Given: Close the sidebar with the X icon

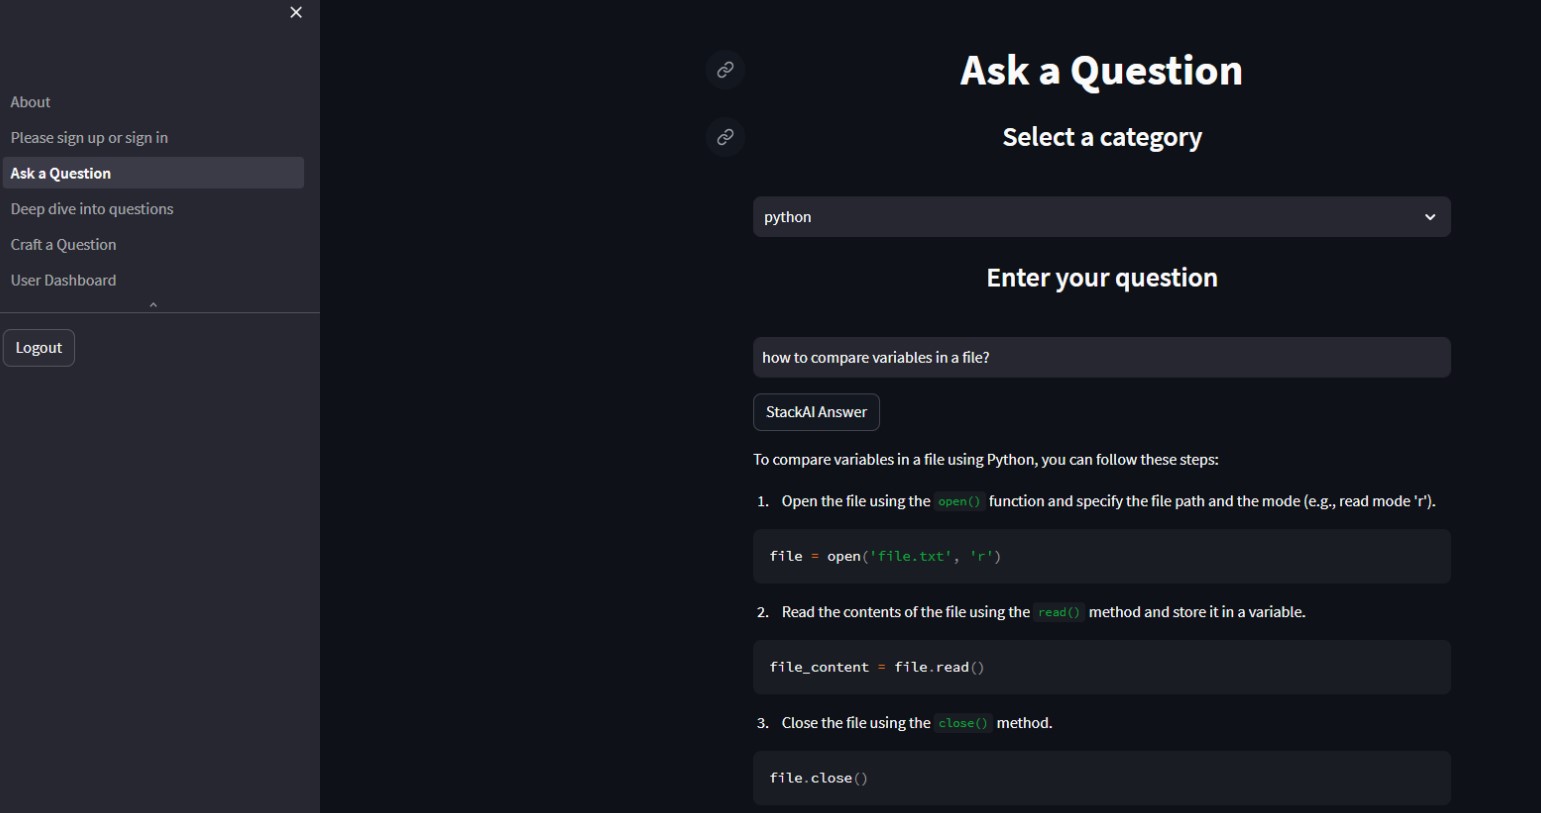Looking at the screenshot, I should (296, 12).
